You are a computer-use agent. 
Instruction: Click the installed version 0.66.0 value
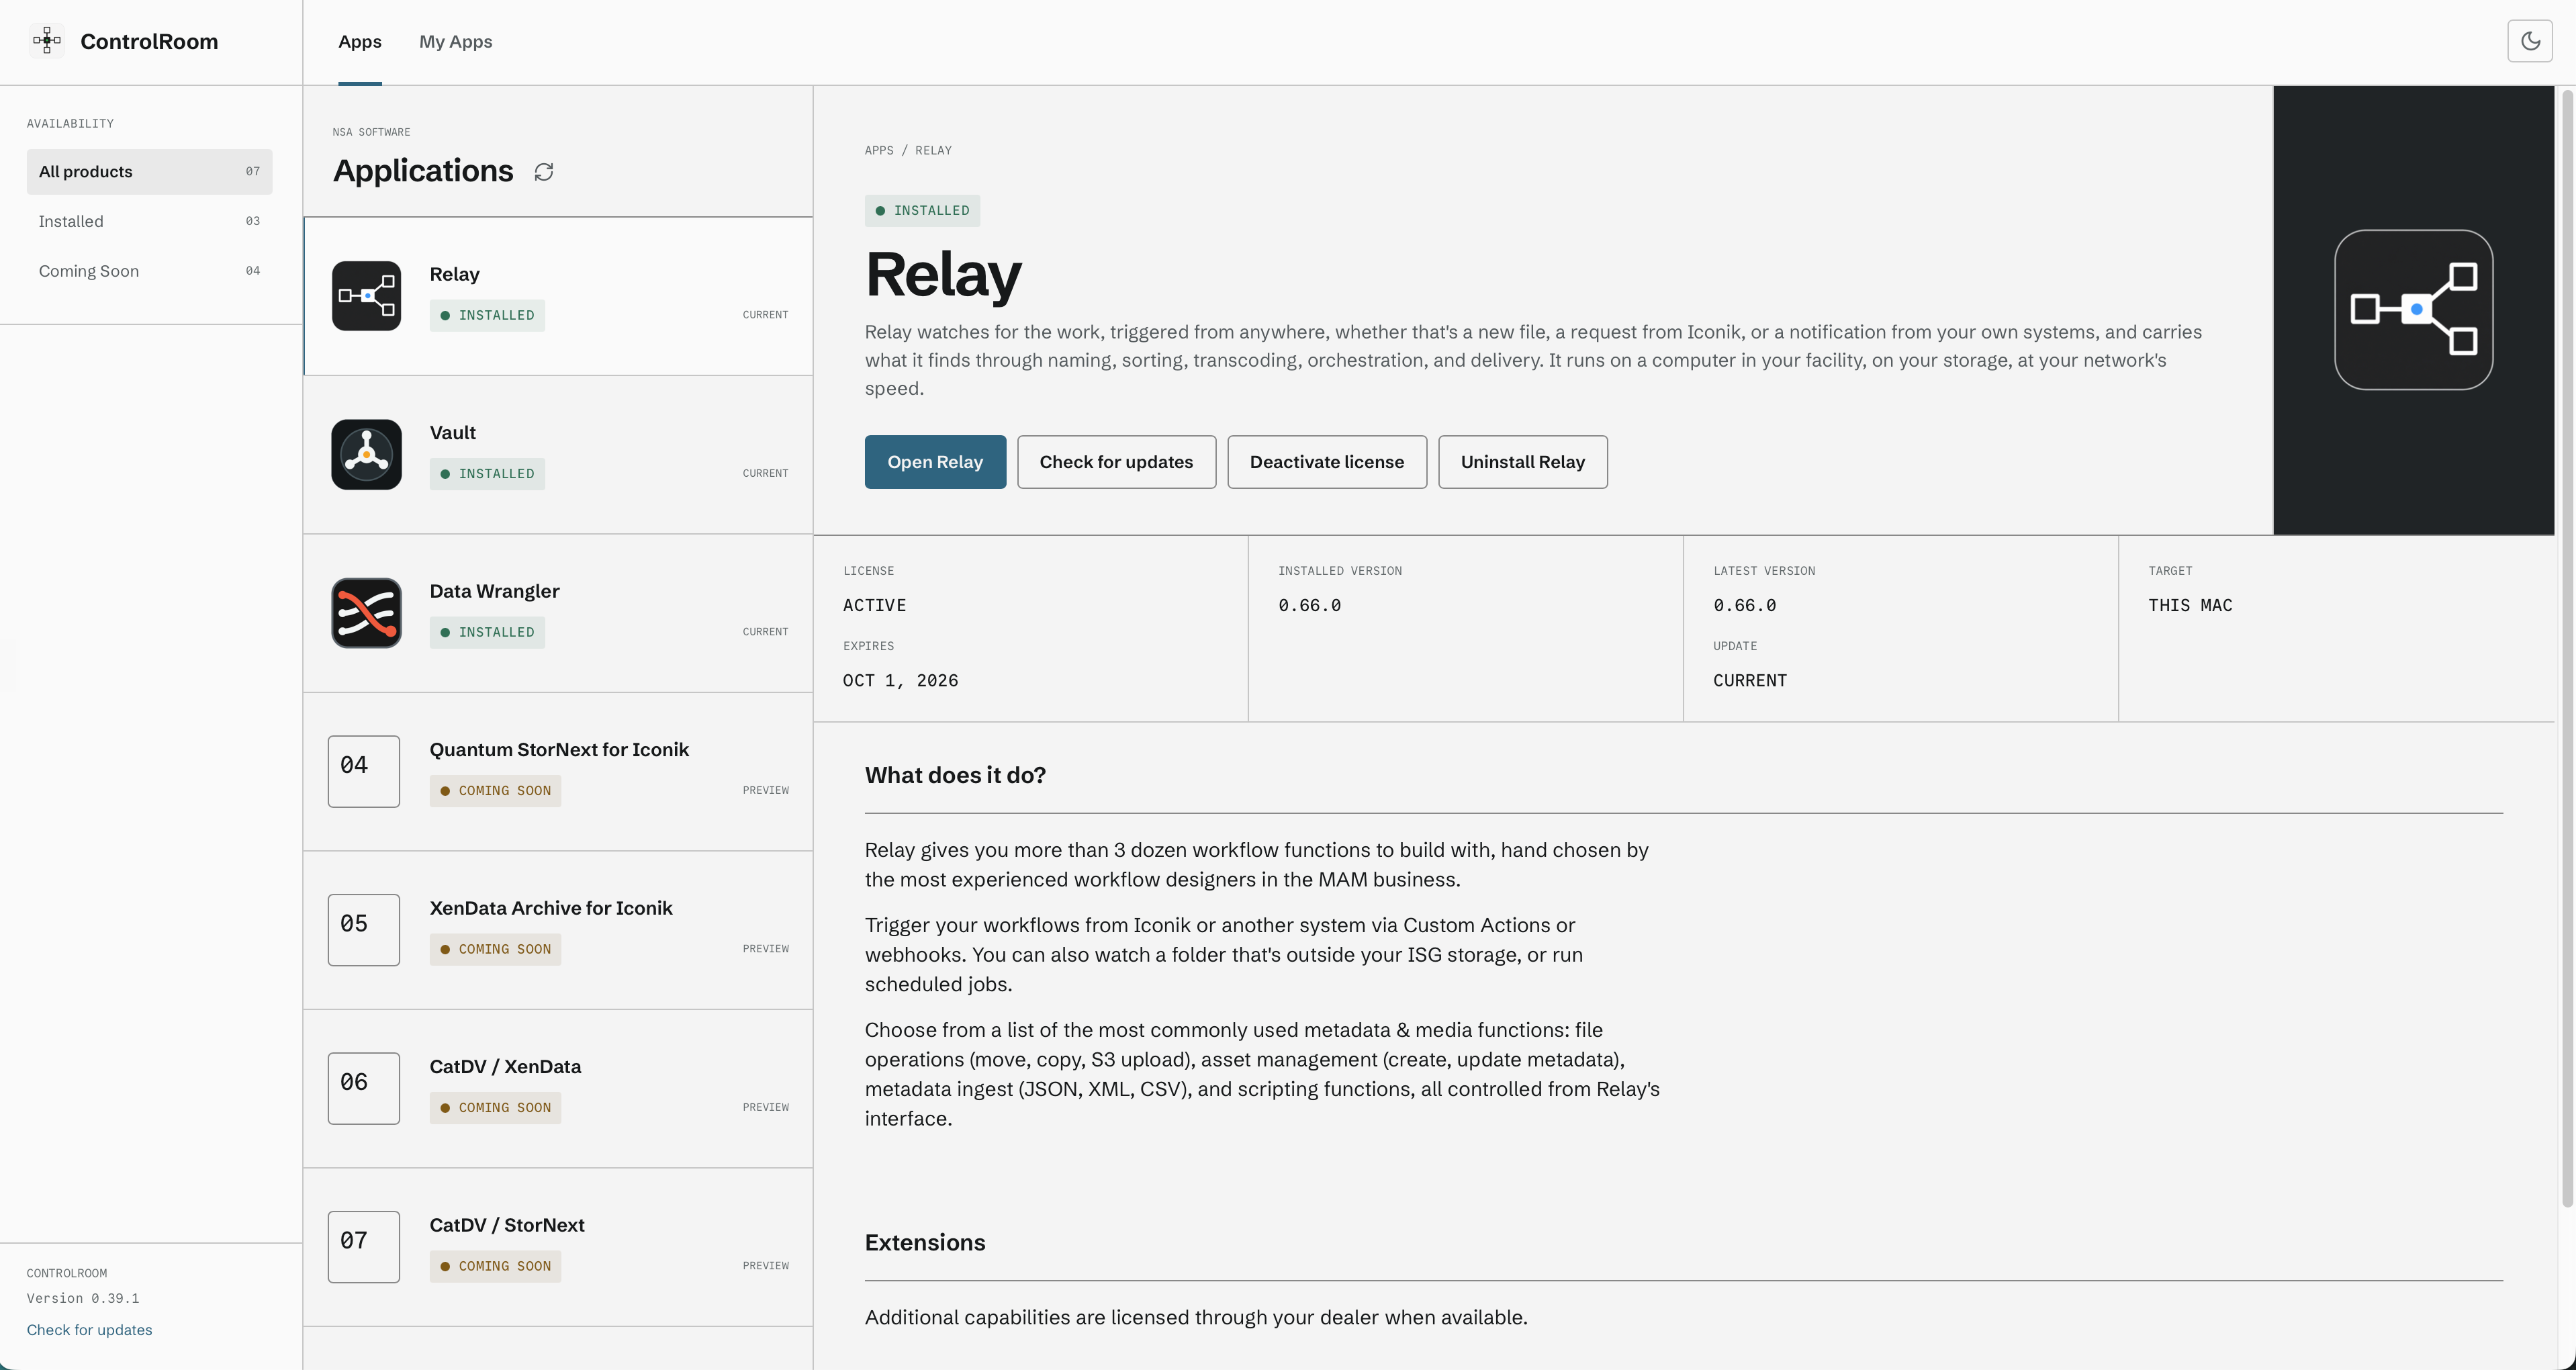point(1309,606)
